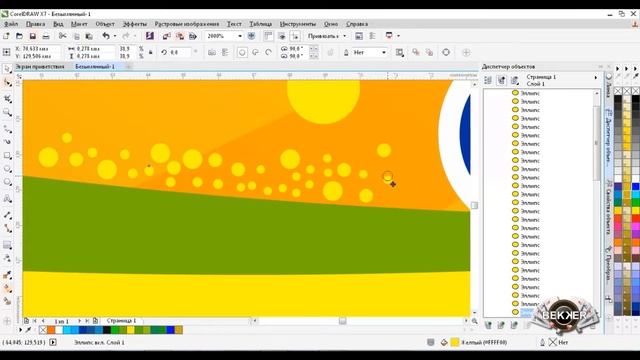The width and height of the screenshot is (640, 360).
Task: Select the Color Eyedropper tool
Action: coord(7,275)
